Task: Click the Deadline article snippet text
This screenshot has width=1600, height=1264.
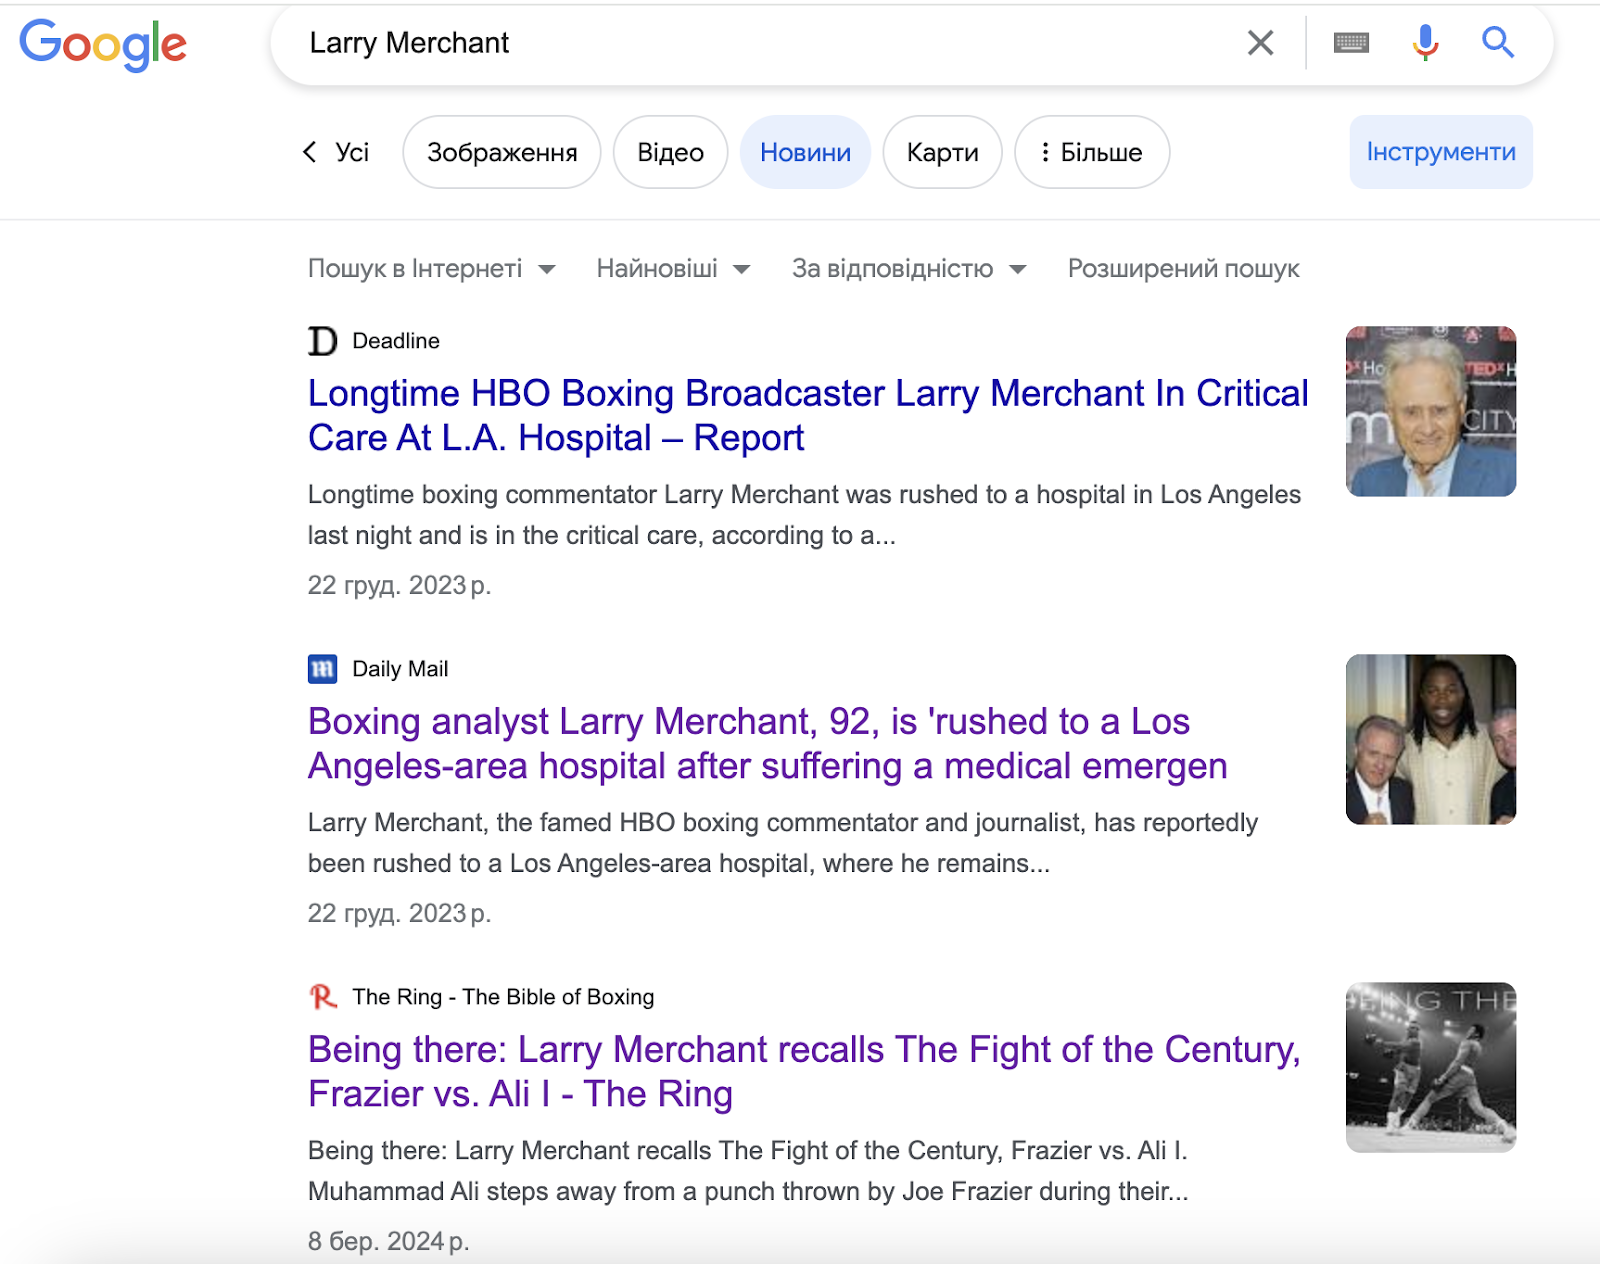Action: (x=804, y=515)
